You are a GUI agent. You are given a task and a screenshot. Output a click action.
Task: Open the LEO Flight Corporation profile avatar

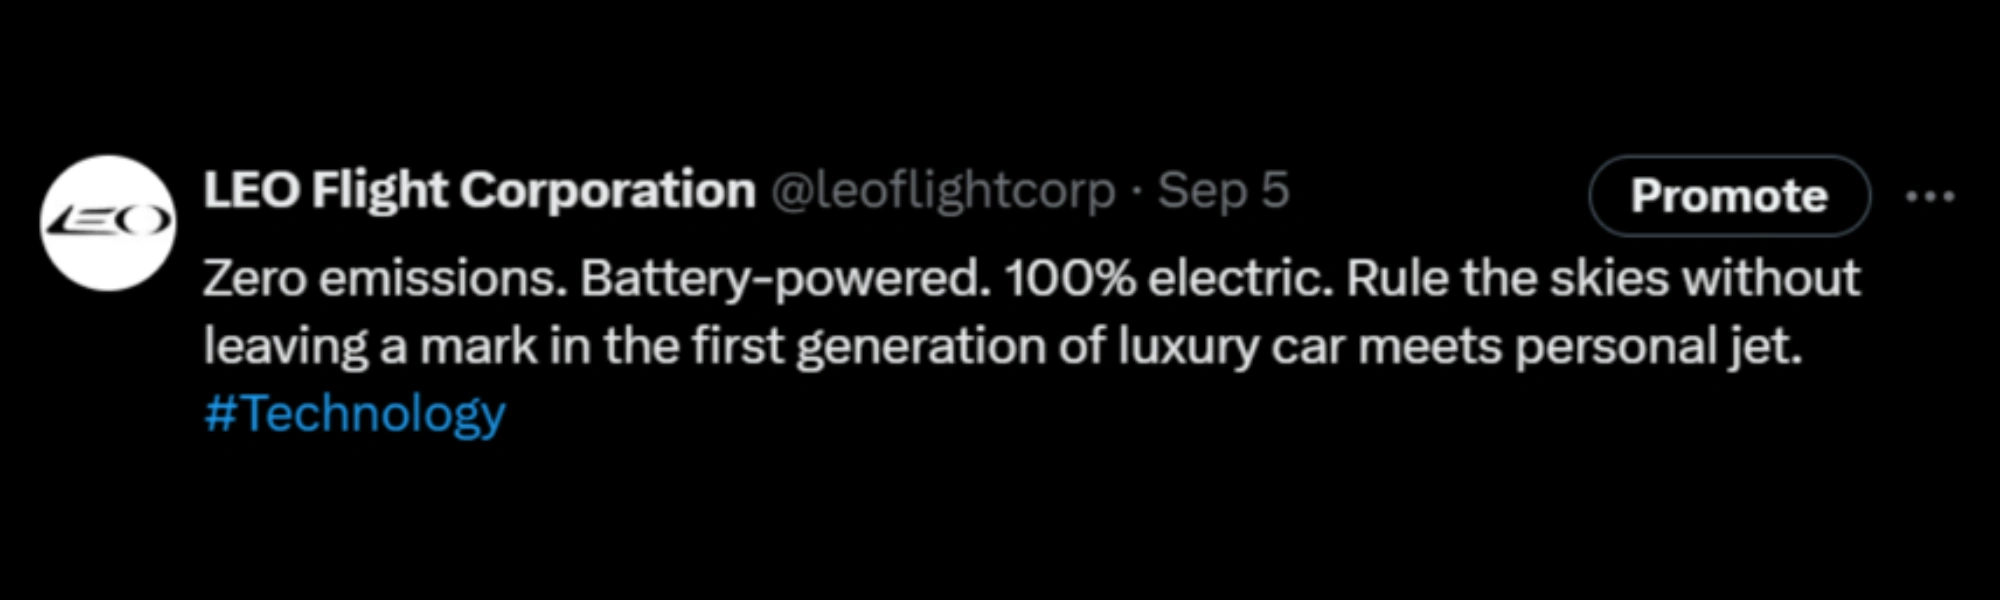tap(108, 222)
